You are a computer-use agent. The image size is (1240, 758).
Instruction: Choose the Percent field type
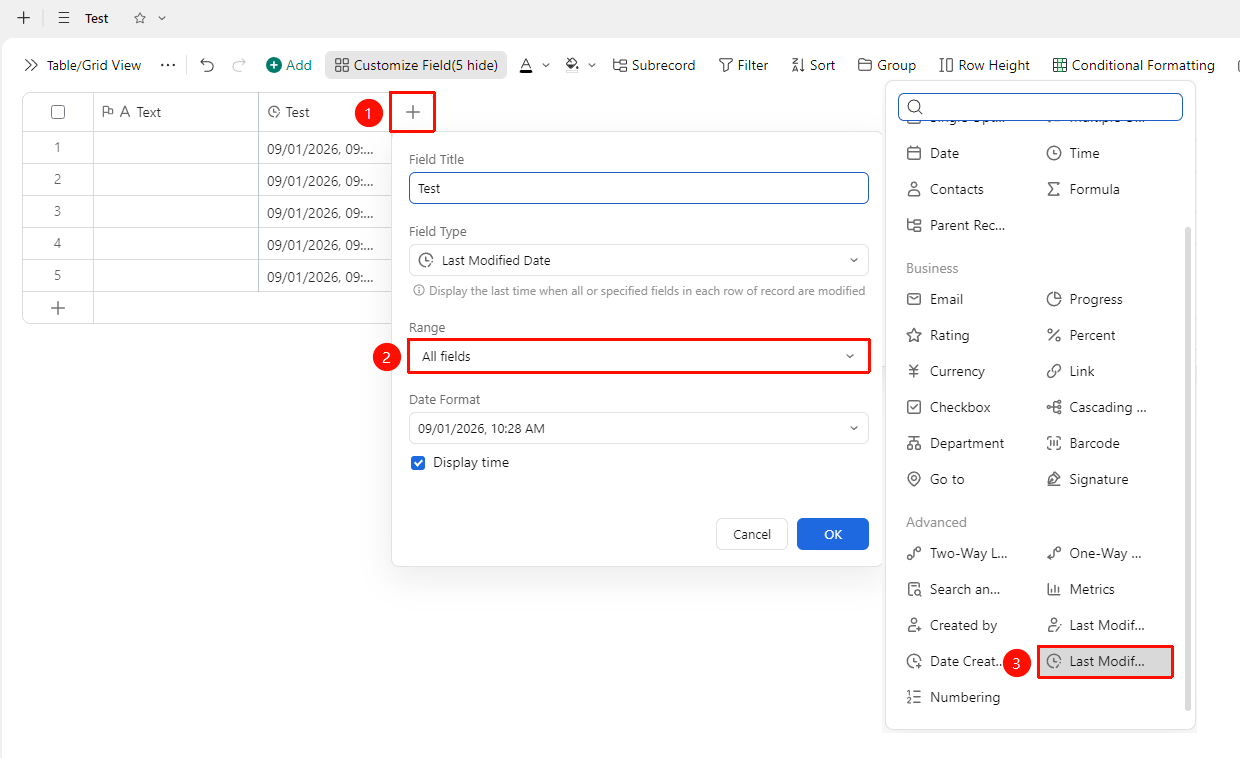1081,335
